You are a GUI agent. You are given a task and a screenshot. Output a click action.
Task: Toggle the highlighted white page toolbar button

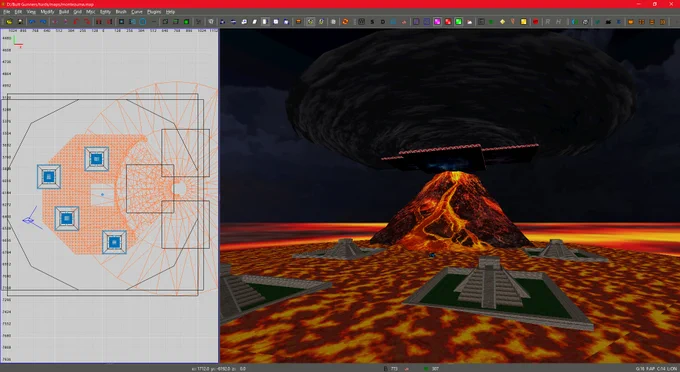(265, 21)
